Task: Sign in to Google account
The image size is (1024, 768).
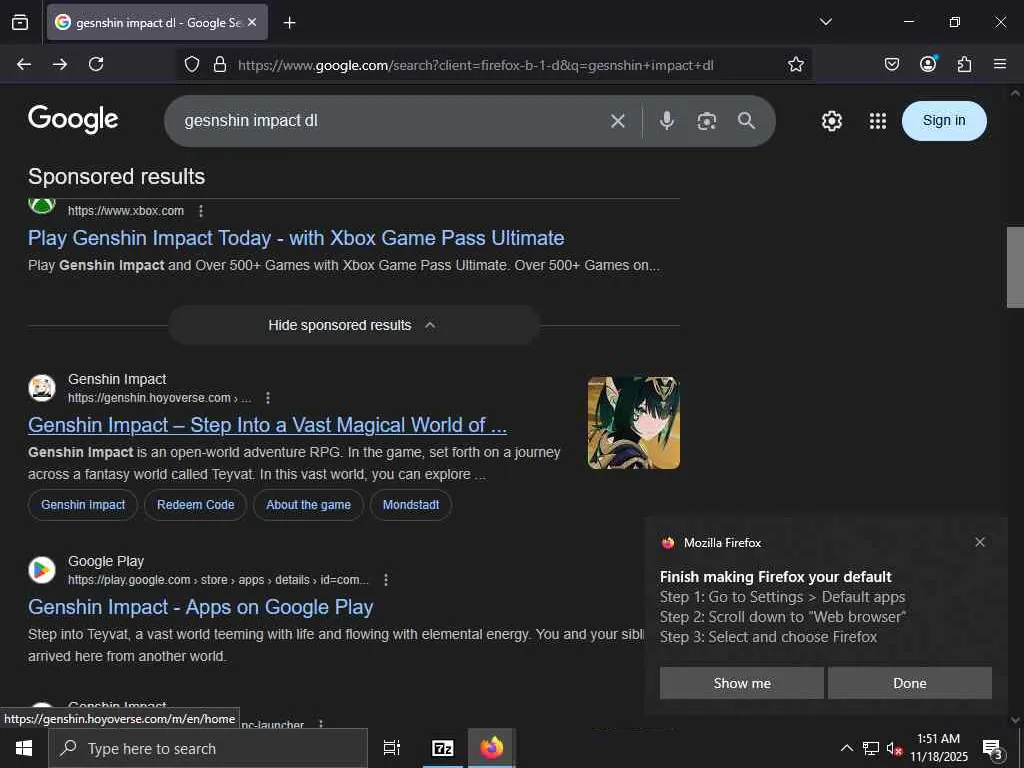Action: click(944, 121)
